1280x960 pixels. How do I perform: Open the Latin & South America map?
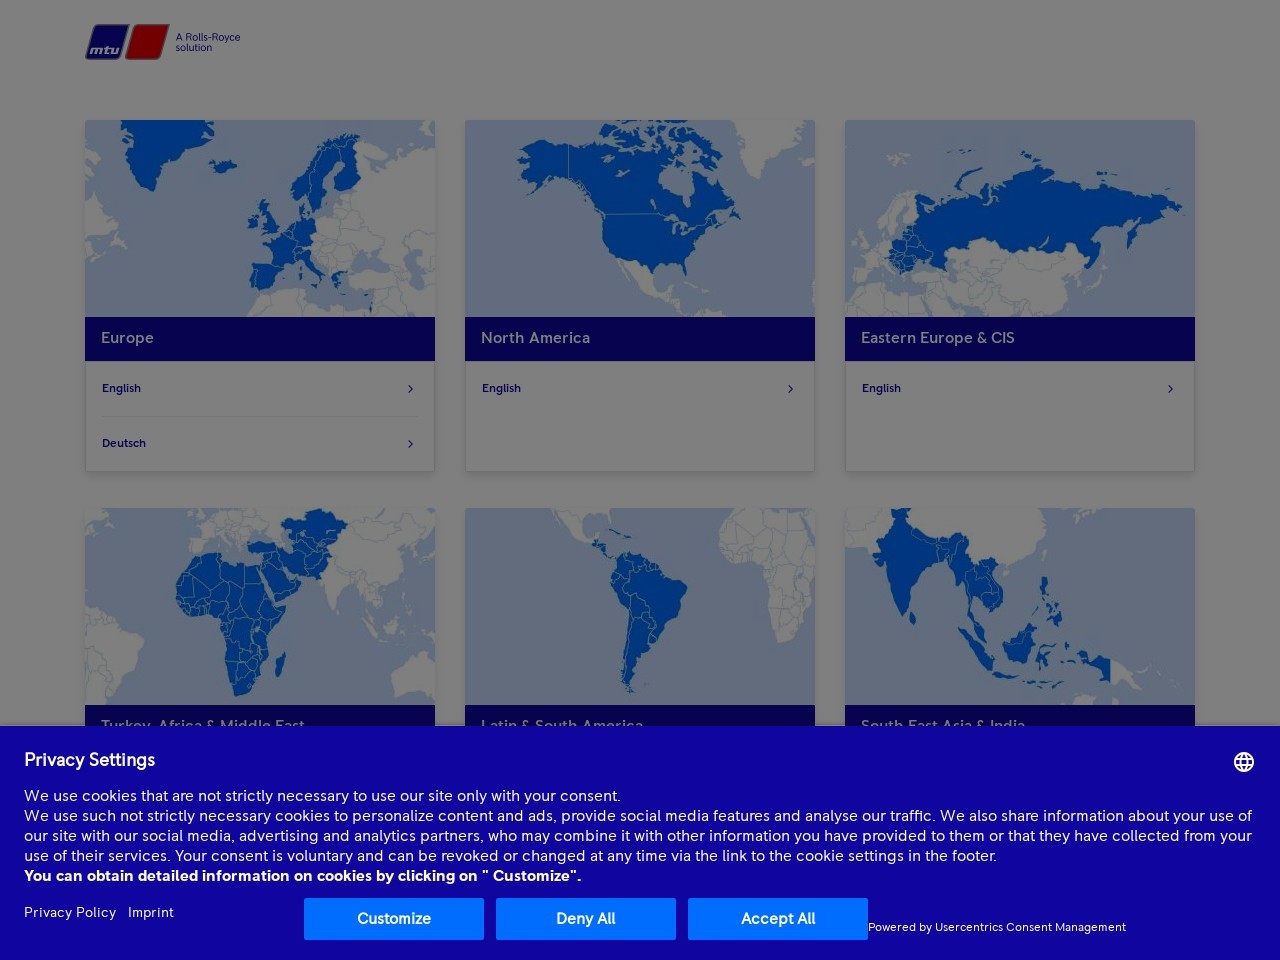point(640,606)
